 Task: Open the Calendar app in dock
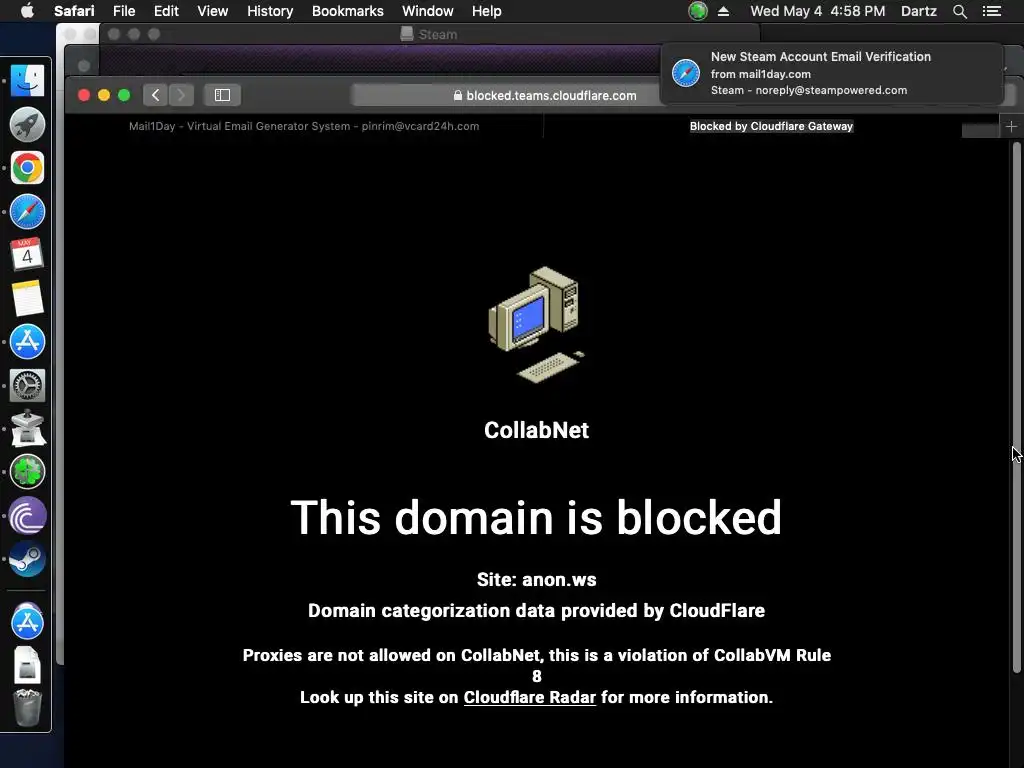[x=27, y=255]
